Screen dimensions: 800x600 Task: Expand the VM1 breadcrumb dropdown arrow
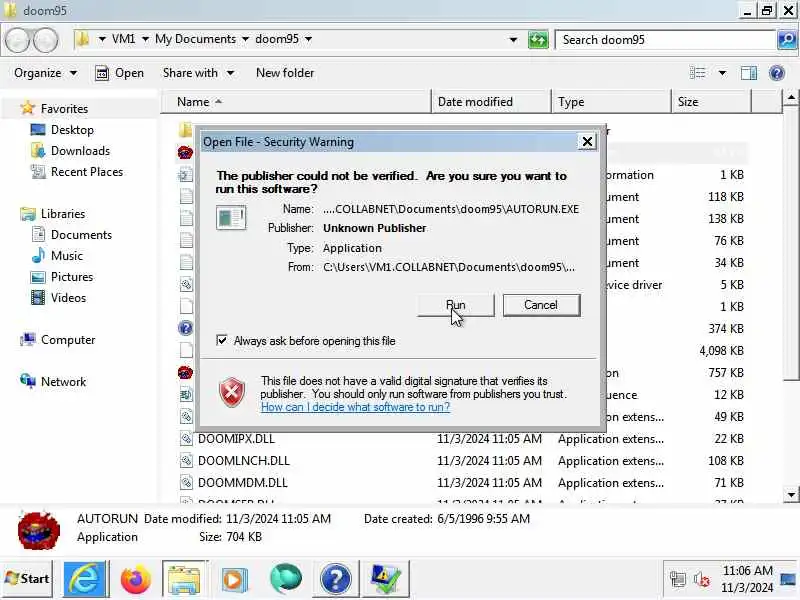145,39
